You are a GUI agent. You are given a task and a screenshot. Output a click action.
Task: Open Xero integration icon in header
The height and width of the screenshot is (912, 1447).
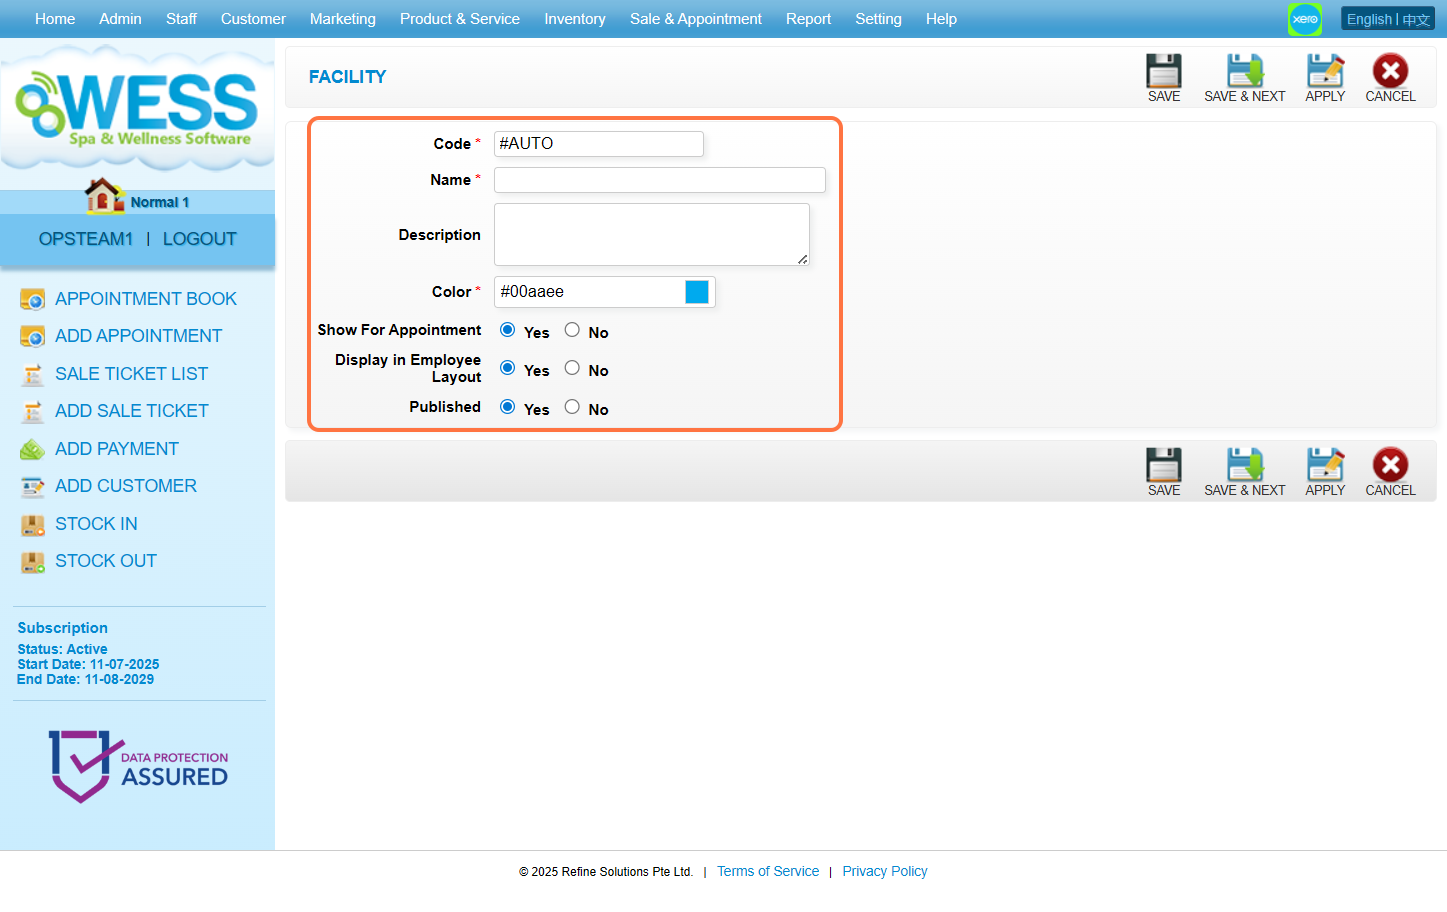coord(1304,19)
